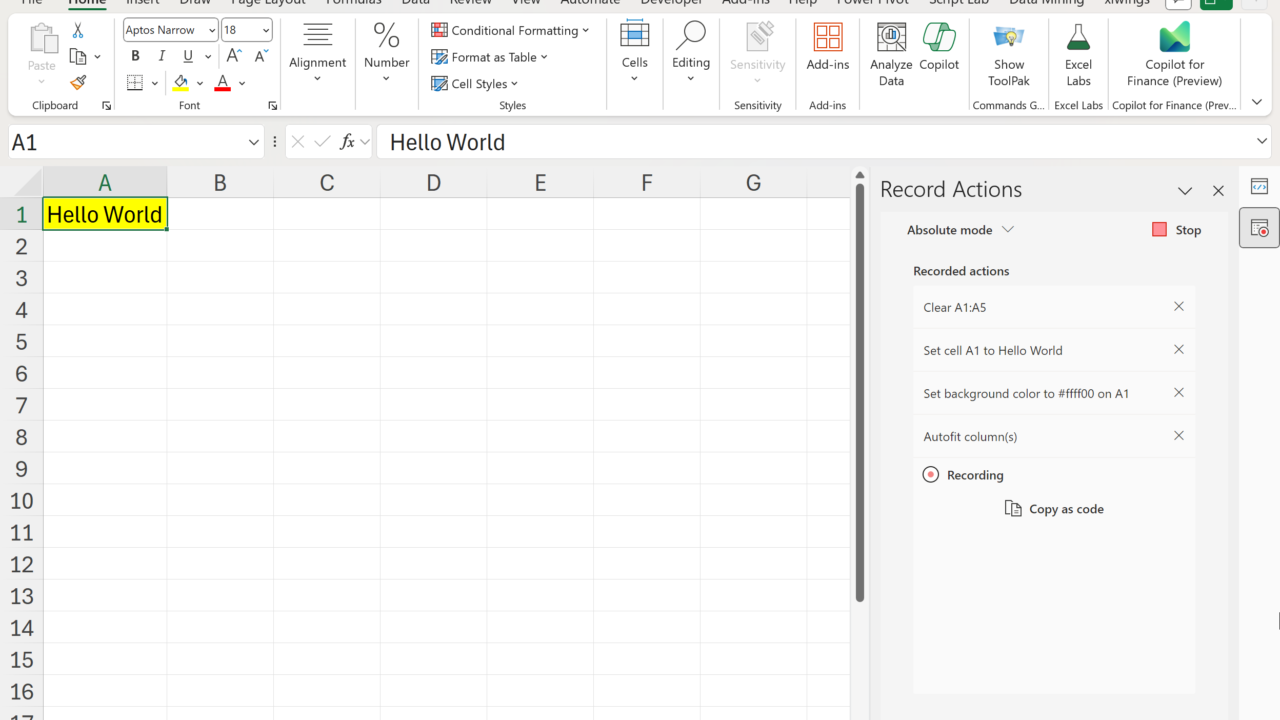Click Copy as code button
Image resolution: width=1280 pixels, height=720 pixels.
tap(1054, 509)
